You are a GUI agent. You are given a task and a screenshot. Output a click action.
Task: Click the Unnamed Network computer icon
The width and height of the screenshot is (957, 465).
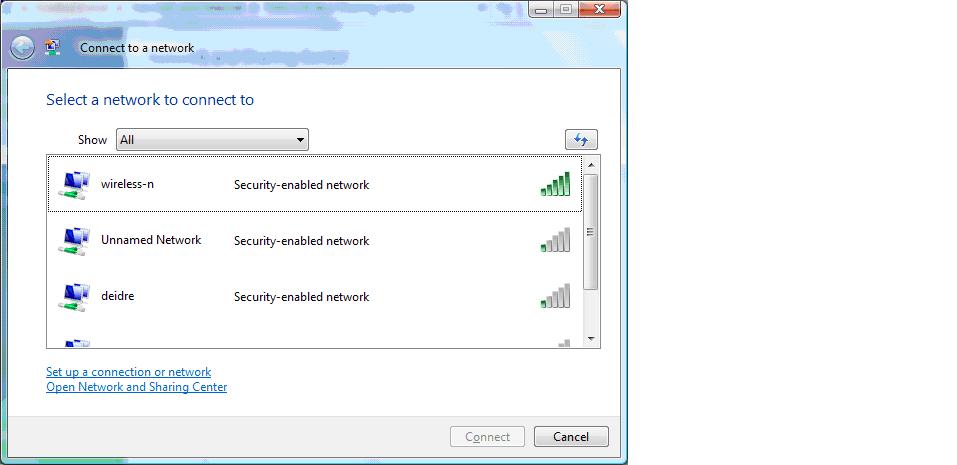pyautogui.click(x=74, y=241)
